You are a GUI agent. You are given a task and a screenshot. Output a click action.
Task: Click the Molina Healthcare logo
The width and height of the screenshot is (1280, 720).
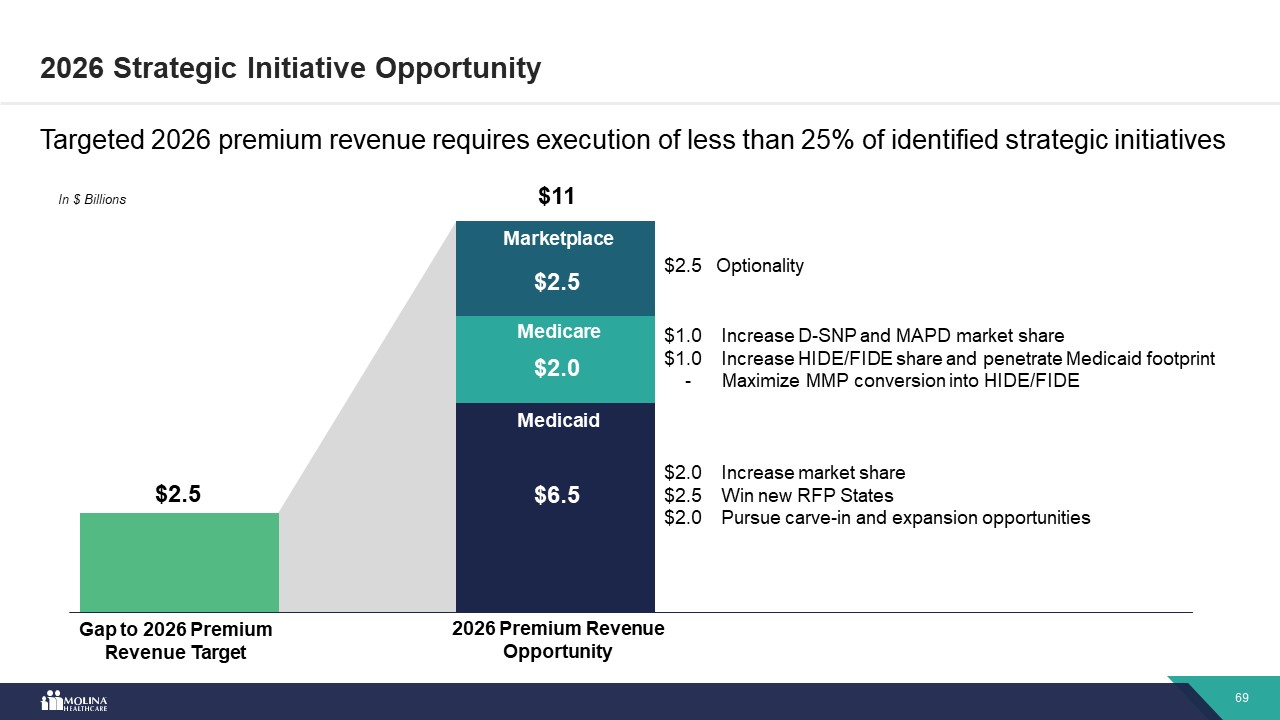(x=74, y=701)
